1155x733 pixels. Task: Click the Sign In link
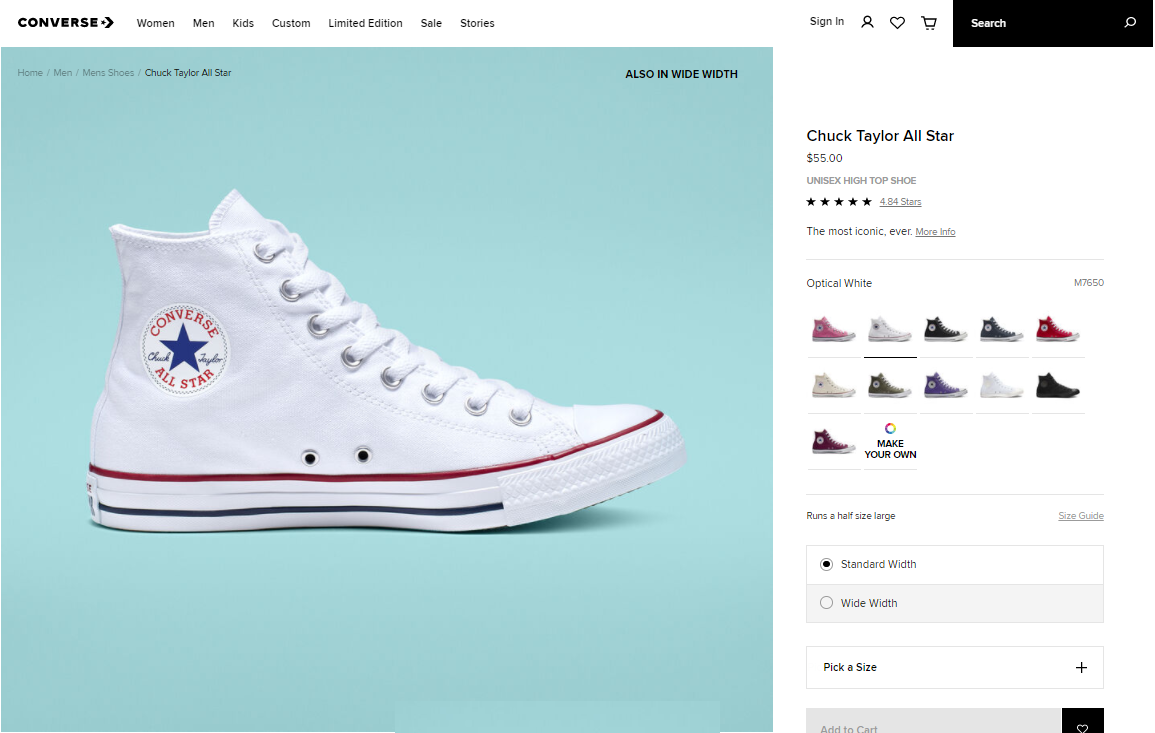(826, 21)
